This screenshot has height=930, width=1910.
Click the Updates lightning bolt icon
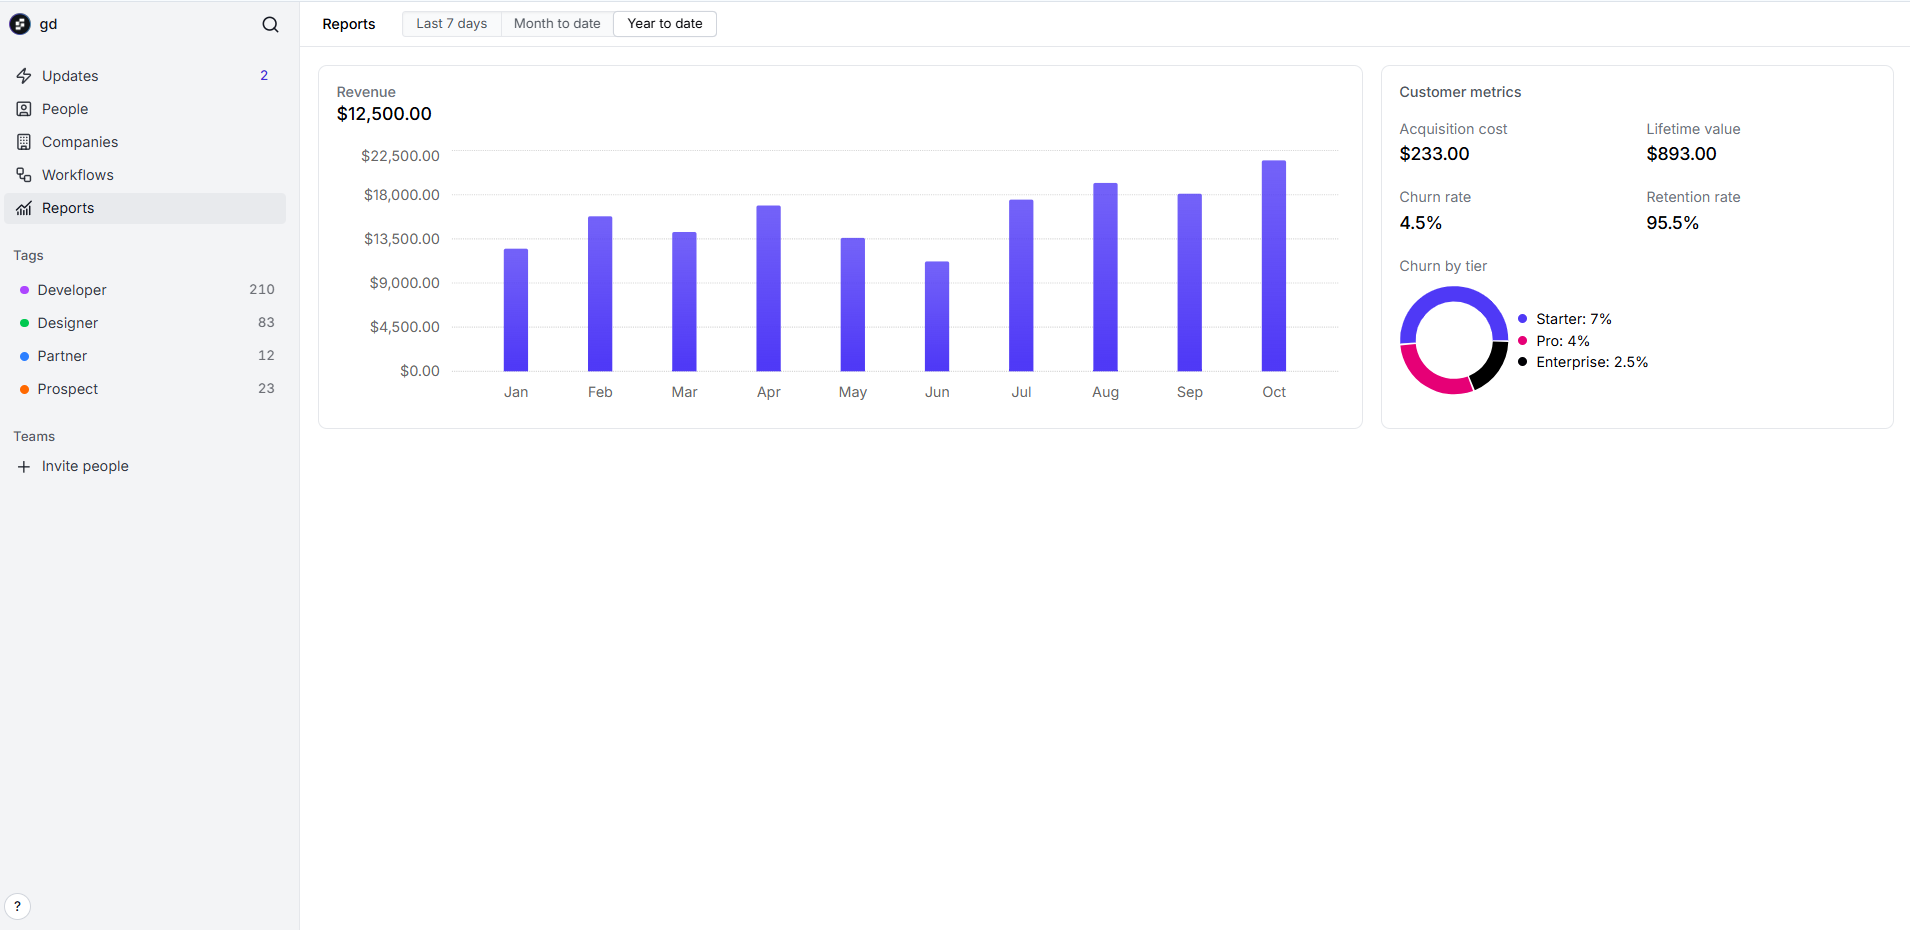(24, 76)
